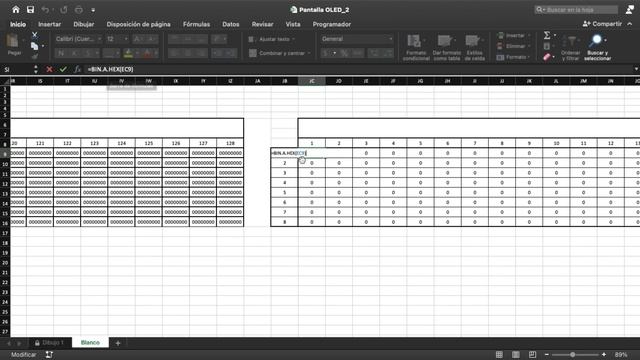Toggle underline S formatting
Viewport: 640px width, 360px height.
(x=87, y=53)
